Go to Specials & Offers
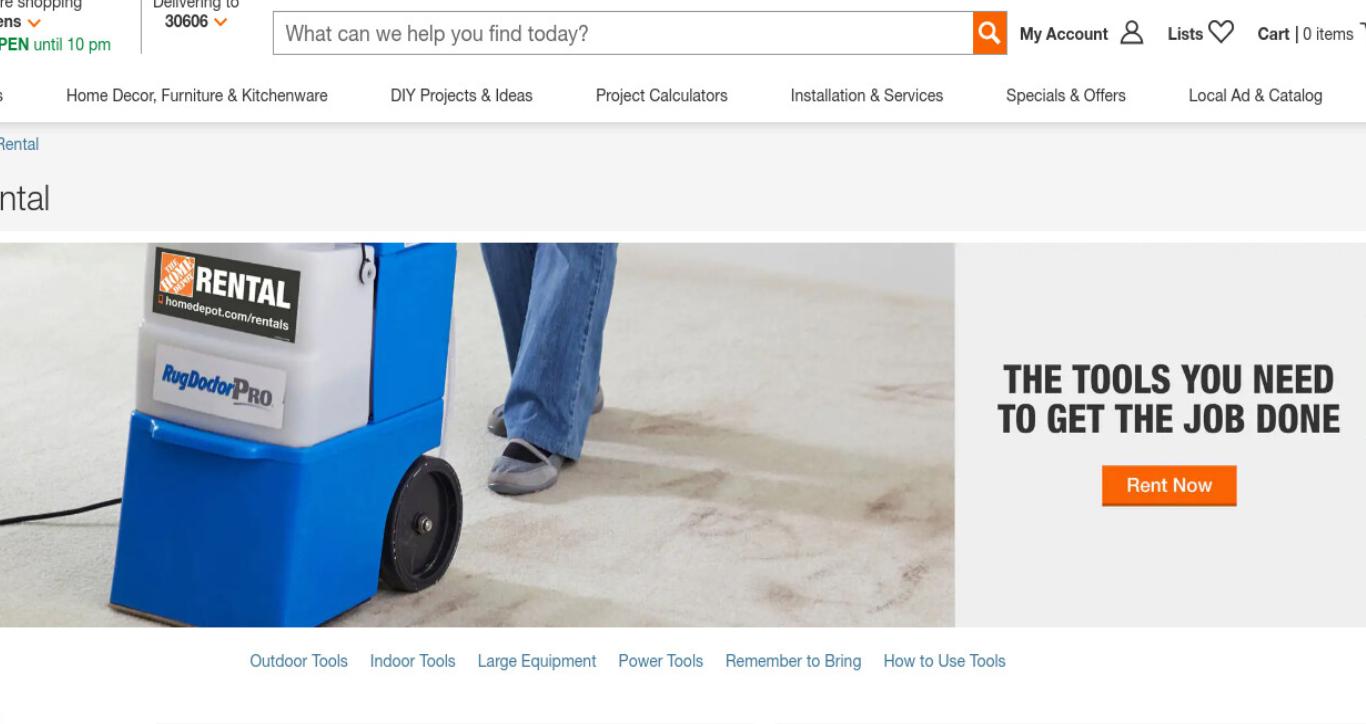Viewport: 1366px width, 724px height. (1066, 96)
